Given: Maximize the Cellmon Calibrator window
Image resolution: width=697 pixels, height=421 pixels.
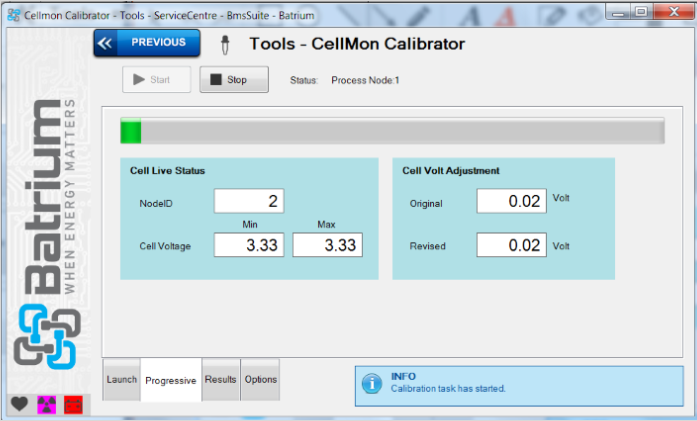Looking at the screenshot, I should click(641, 12).
